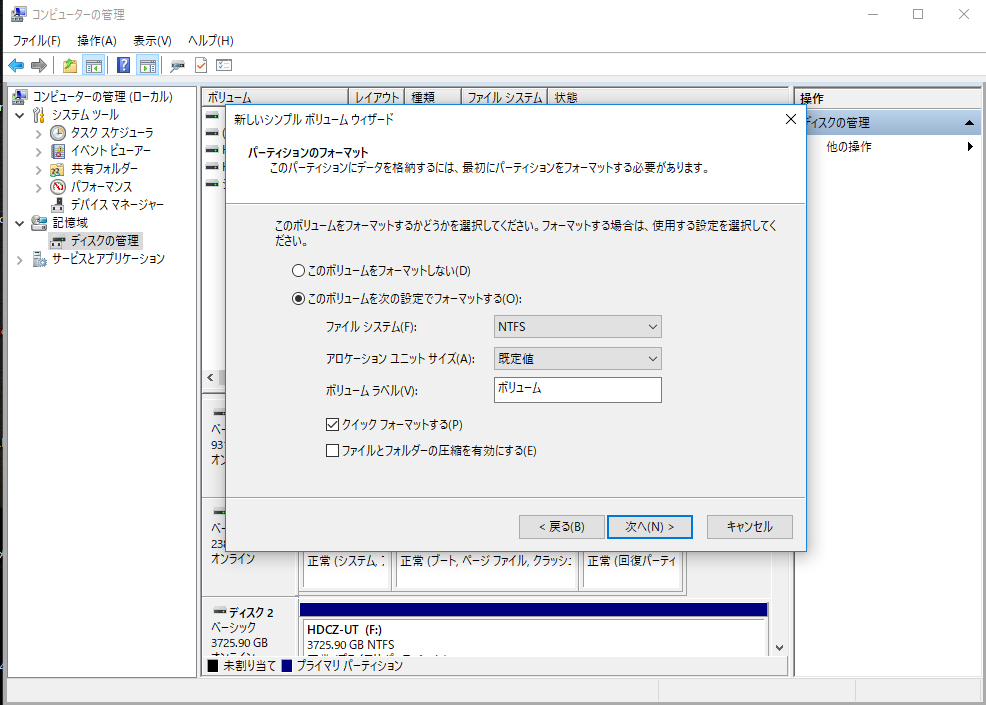
Task: Open the ファイル システム NTFS dropdown
Action: [x=577, y=327]
